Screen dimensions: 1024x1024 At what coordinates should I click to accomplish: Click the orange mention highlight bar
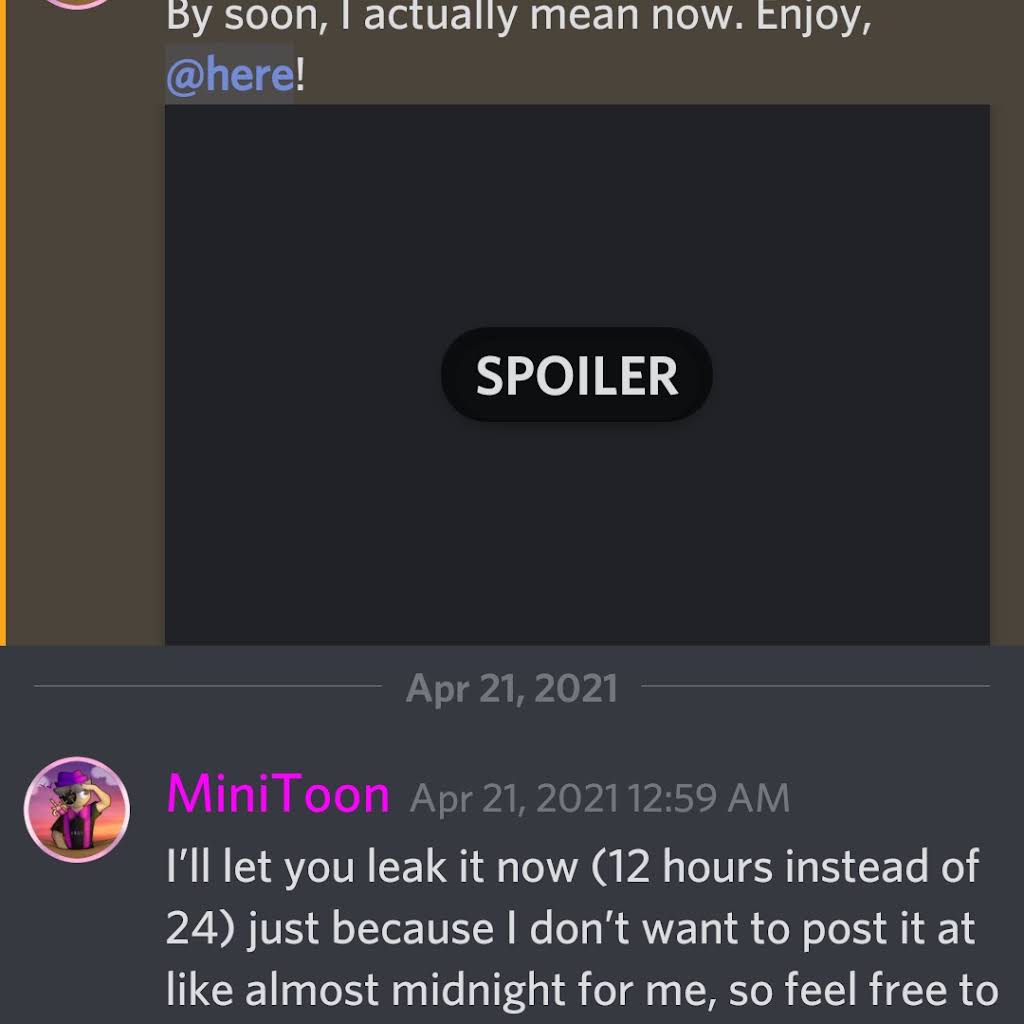(3, 323)
